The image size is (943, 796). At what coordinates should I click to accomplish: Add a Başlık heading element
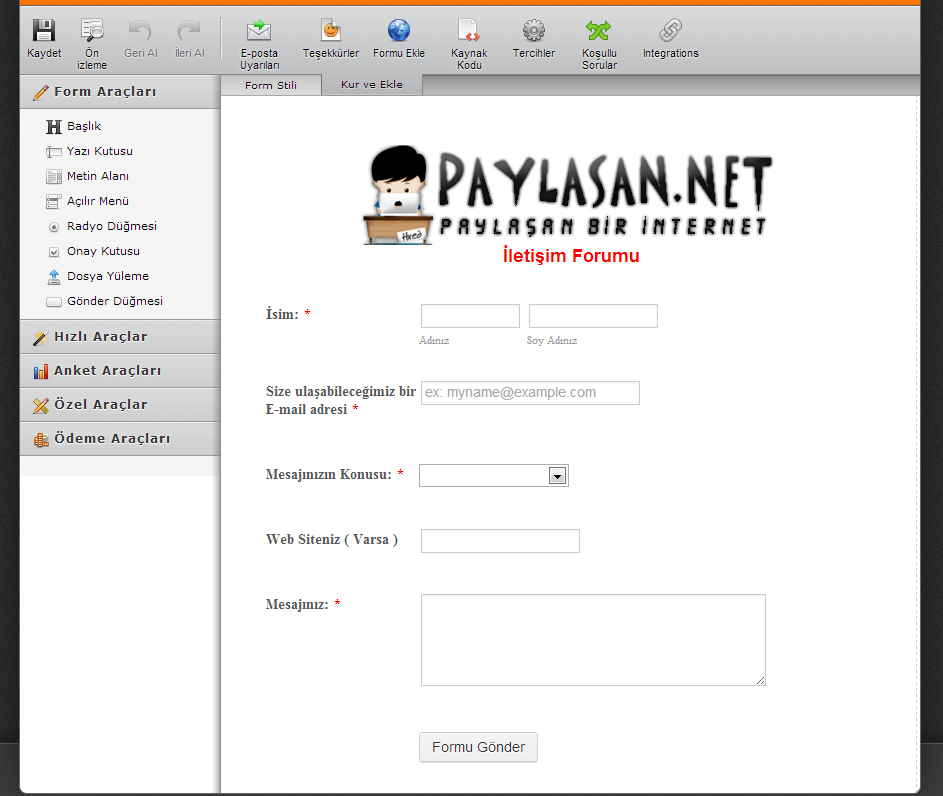73,126
